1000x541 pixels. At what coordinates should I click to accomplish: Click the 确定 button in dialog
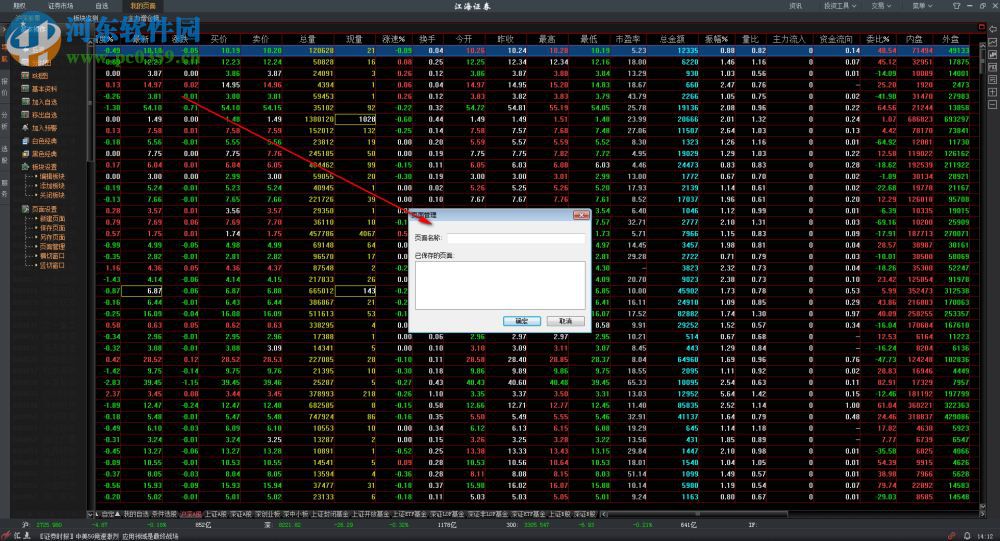[522, 321]
